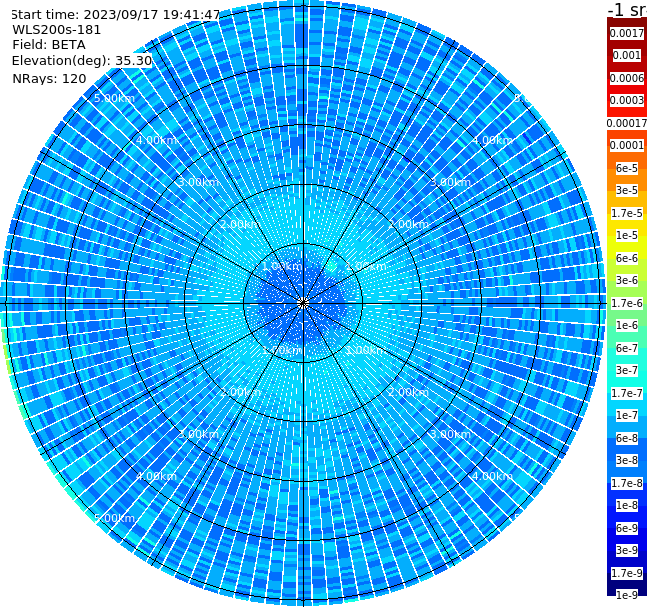The width and height of the screenshot is (647, 607).
Task: Select the 3e-8 colorbar label
Action: pyautogui.click(x=626, y=460)
